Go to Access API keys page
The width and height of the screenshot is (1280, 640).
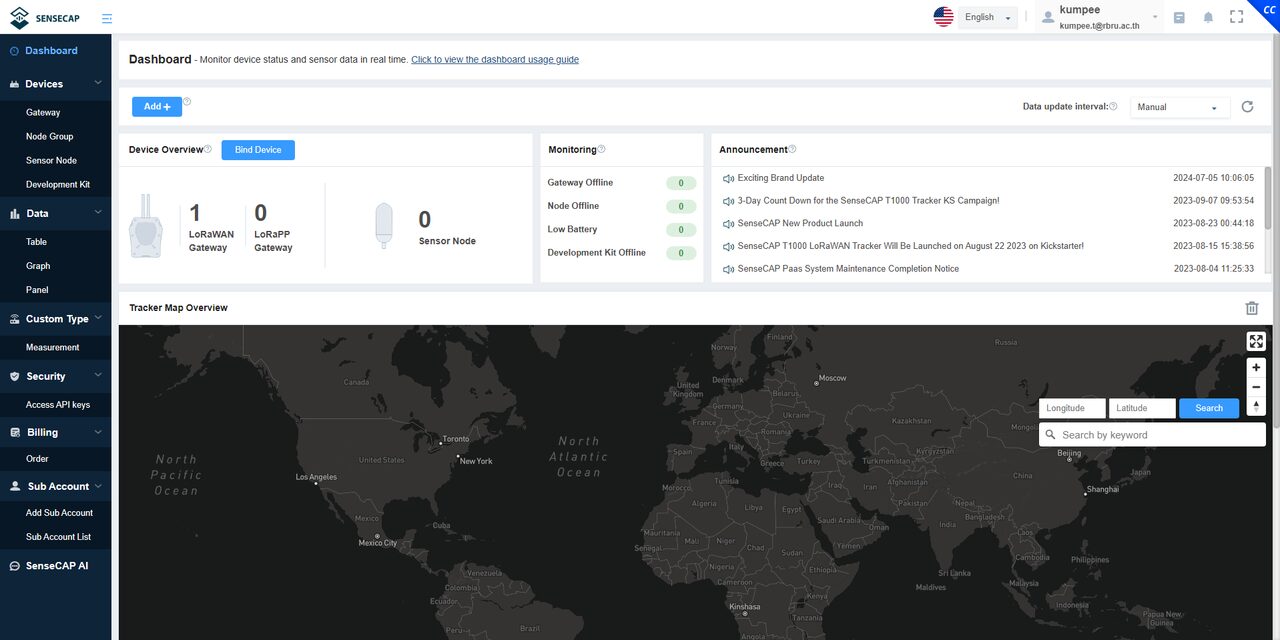tap(58, 405)
